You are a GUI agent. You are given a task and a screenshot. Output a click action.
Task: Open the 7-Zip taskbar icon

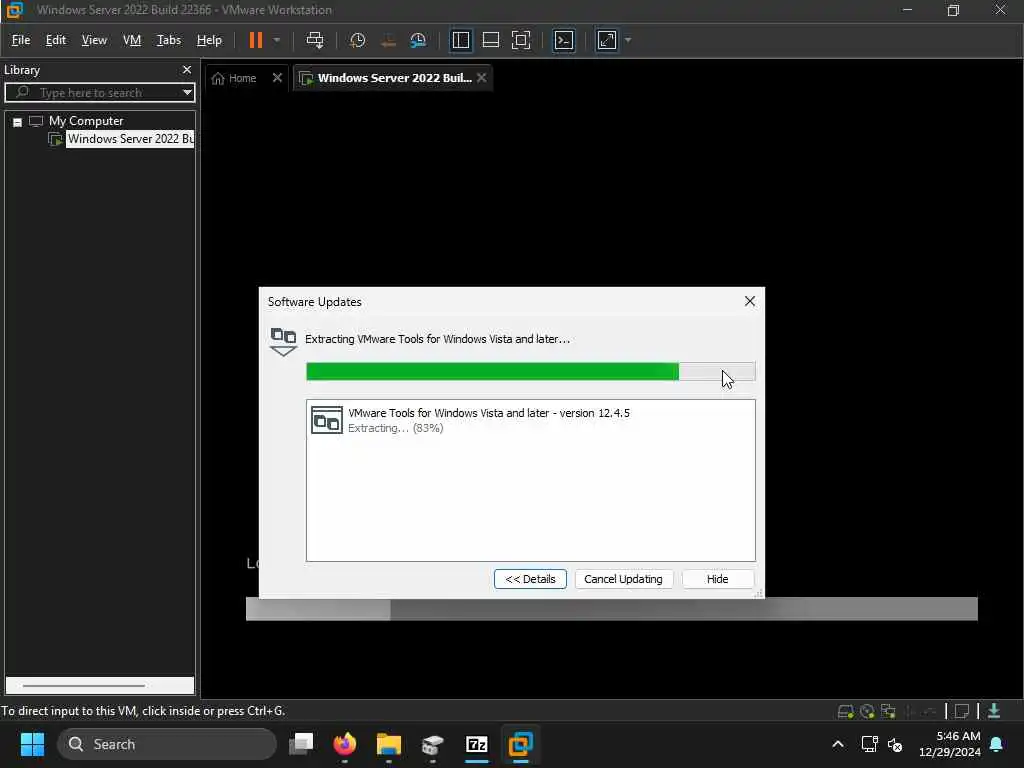477,744
